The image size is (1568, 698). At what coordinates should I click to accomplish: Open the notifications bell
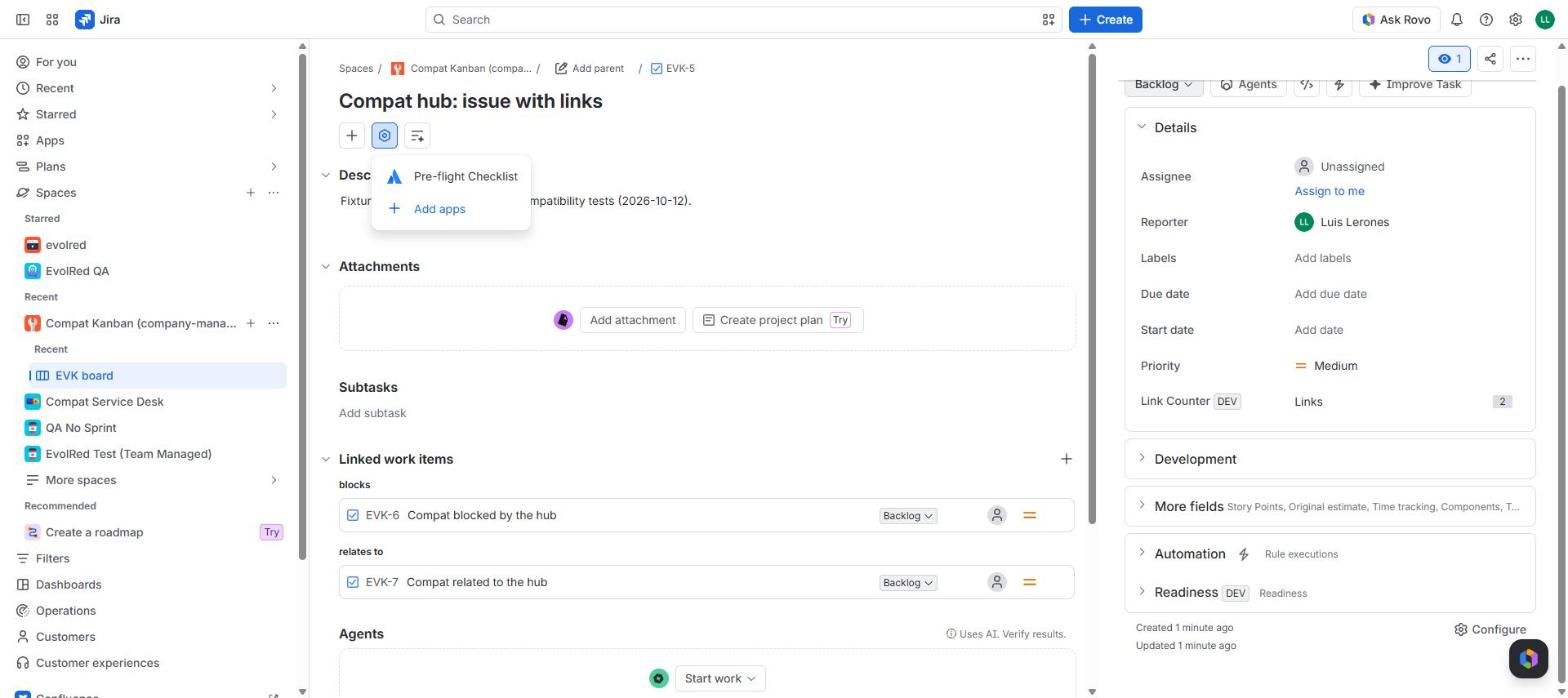point(1457,19)
